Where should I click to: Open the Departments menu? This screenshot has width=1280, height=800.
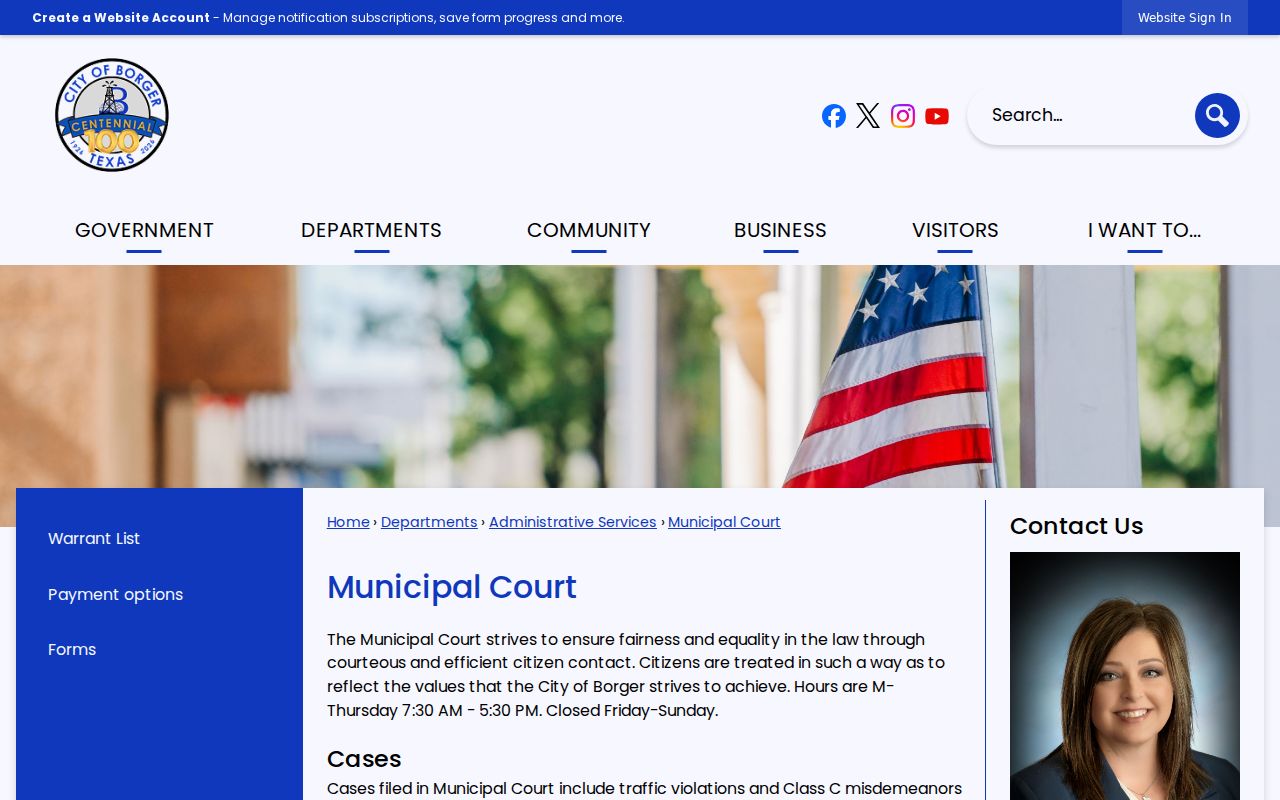click(x=371, y=231)
